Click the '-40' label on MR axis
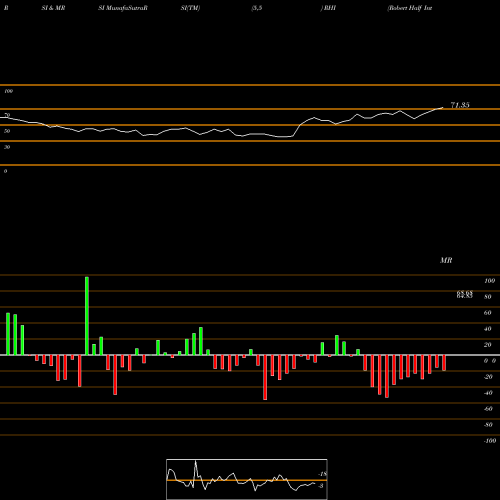Image resolution: width=500 pixels, height=500 pixels. pyautogui.click(x=488, y=393)
